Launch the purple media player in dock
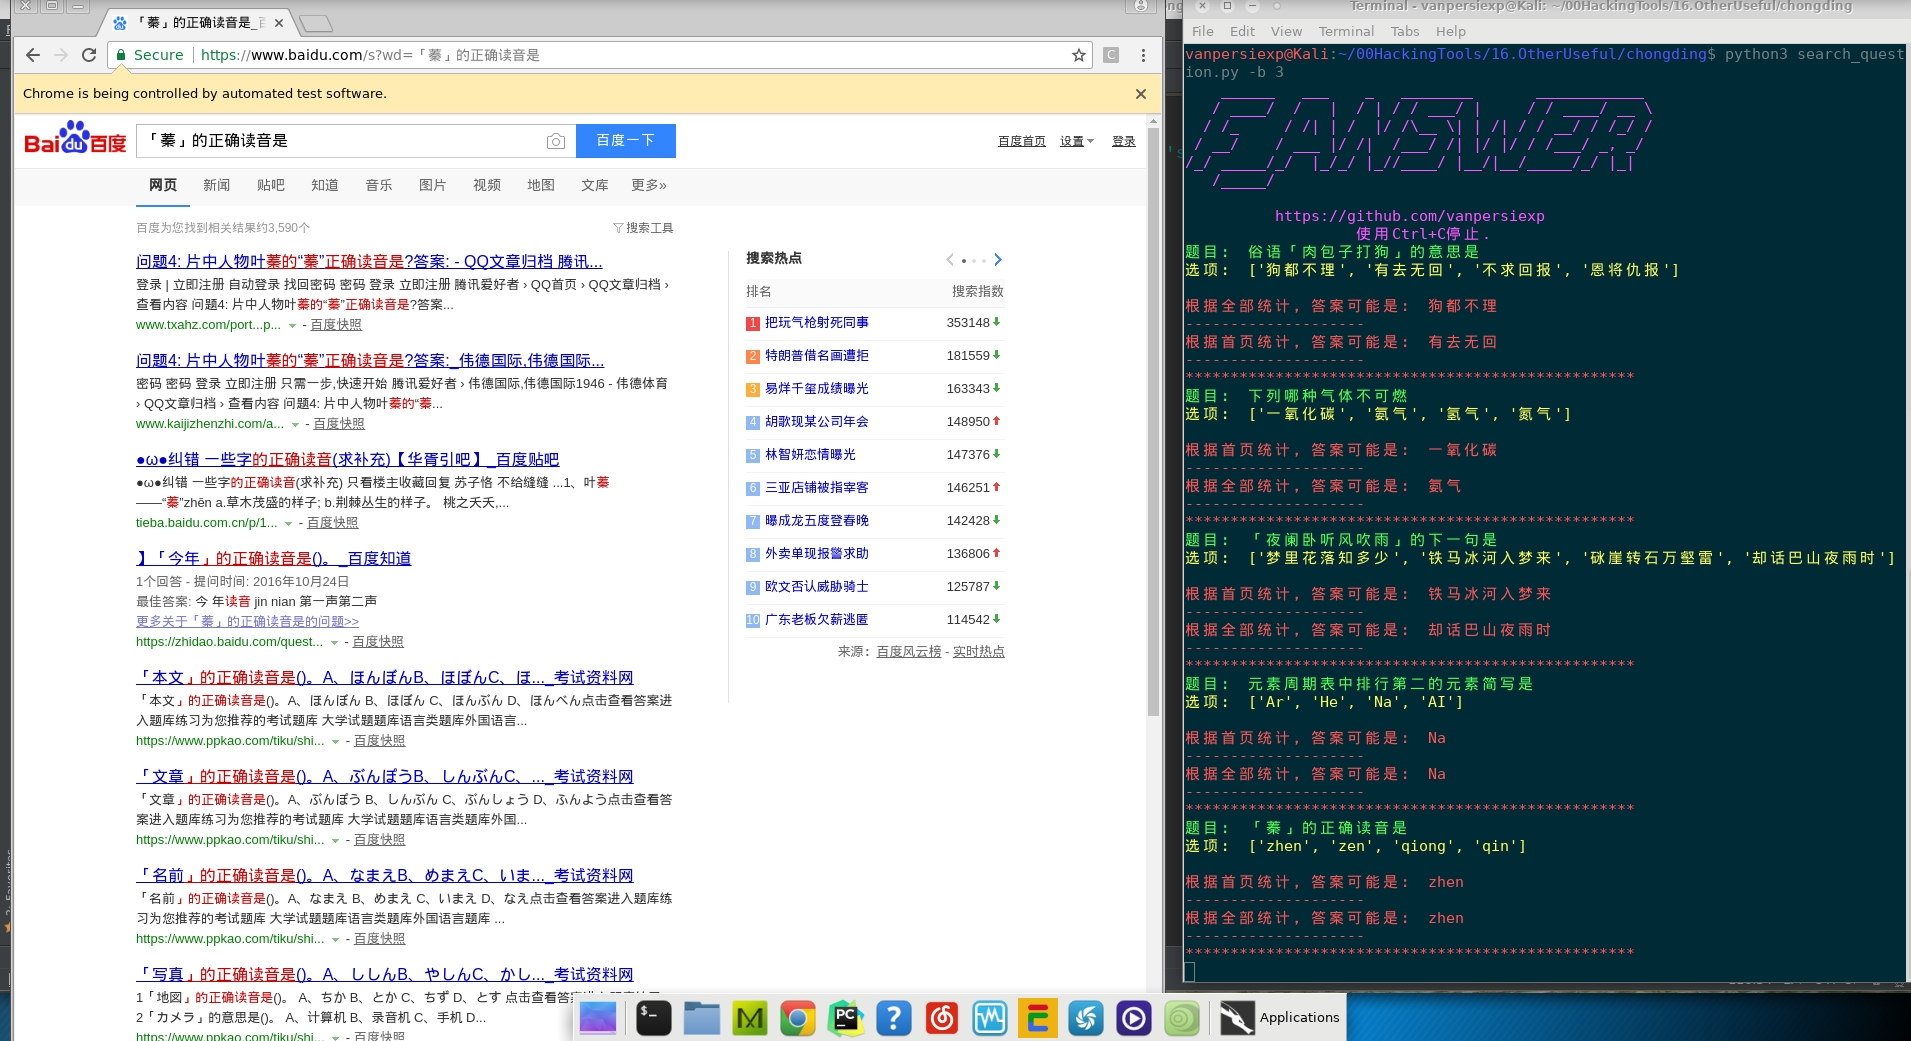This screenshot has height=1041, width=1911. 1134,1018
